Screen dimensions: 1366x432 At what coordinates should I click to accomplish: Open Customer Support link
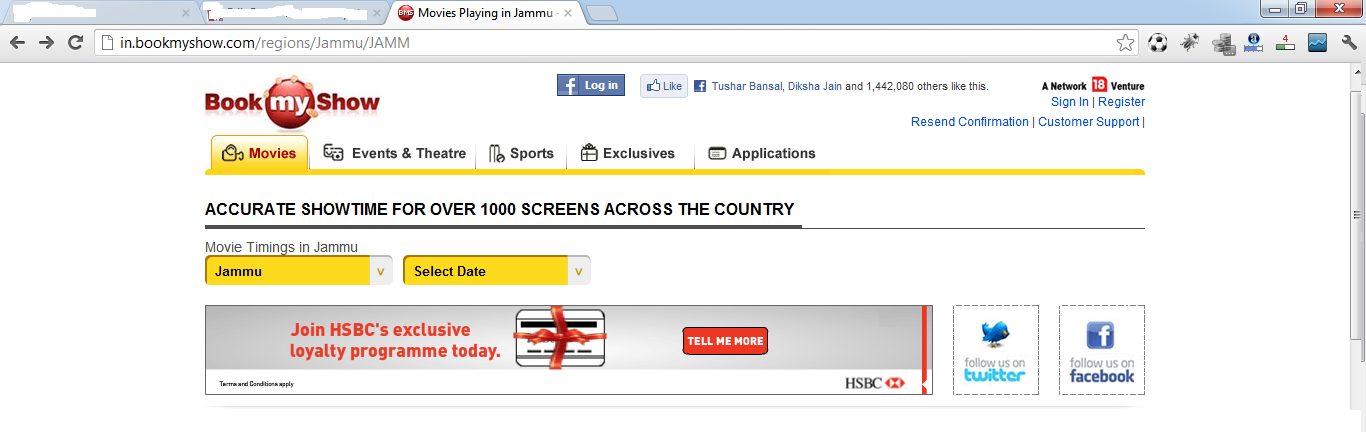click(x=1089, y=122)
